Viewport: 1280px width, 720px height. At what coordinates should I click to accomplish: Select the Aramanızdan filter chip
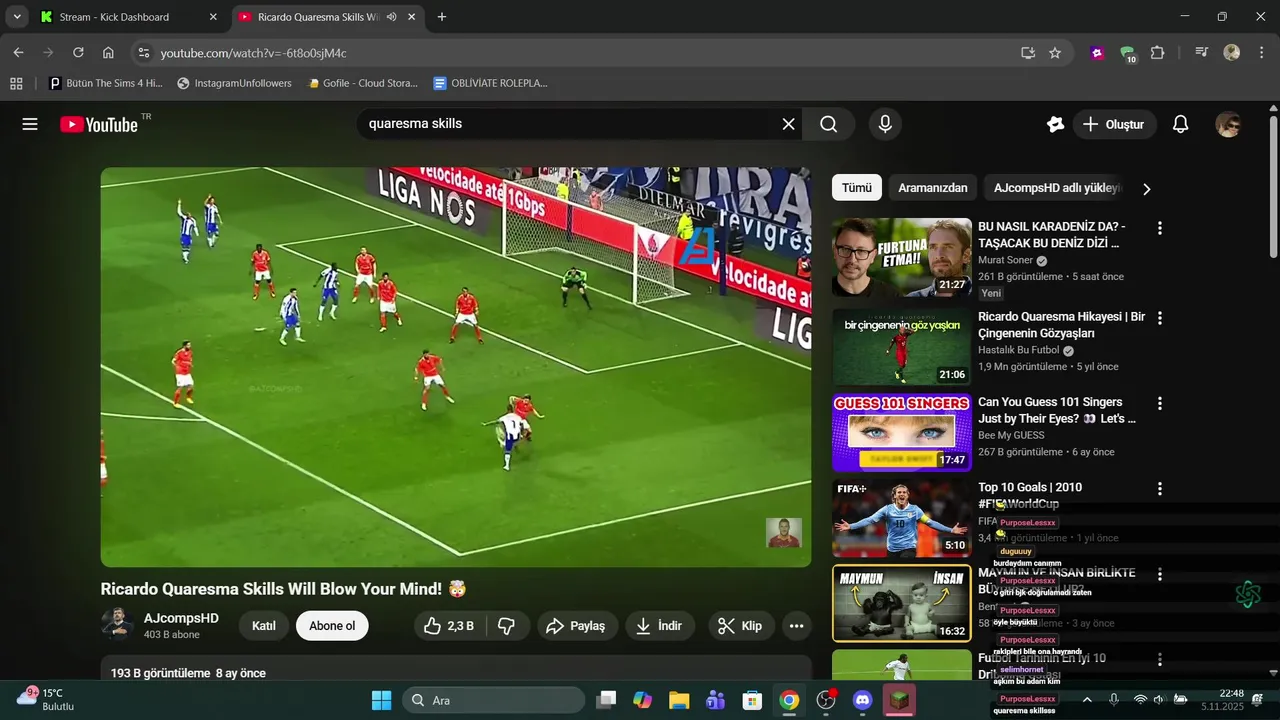[933, 188]
